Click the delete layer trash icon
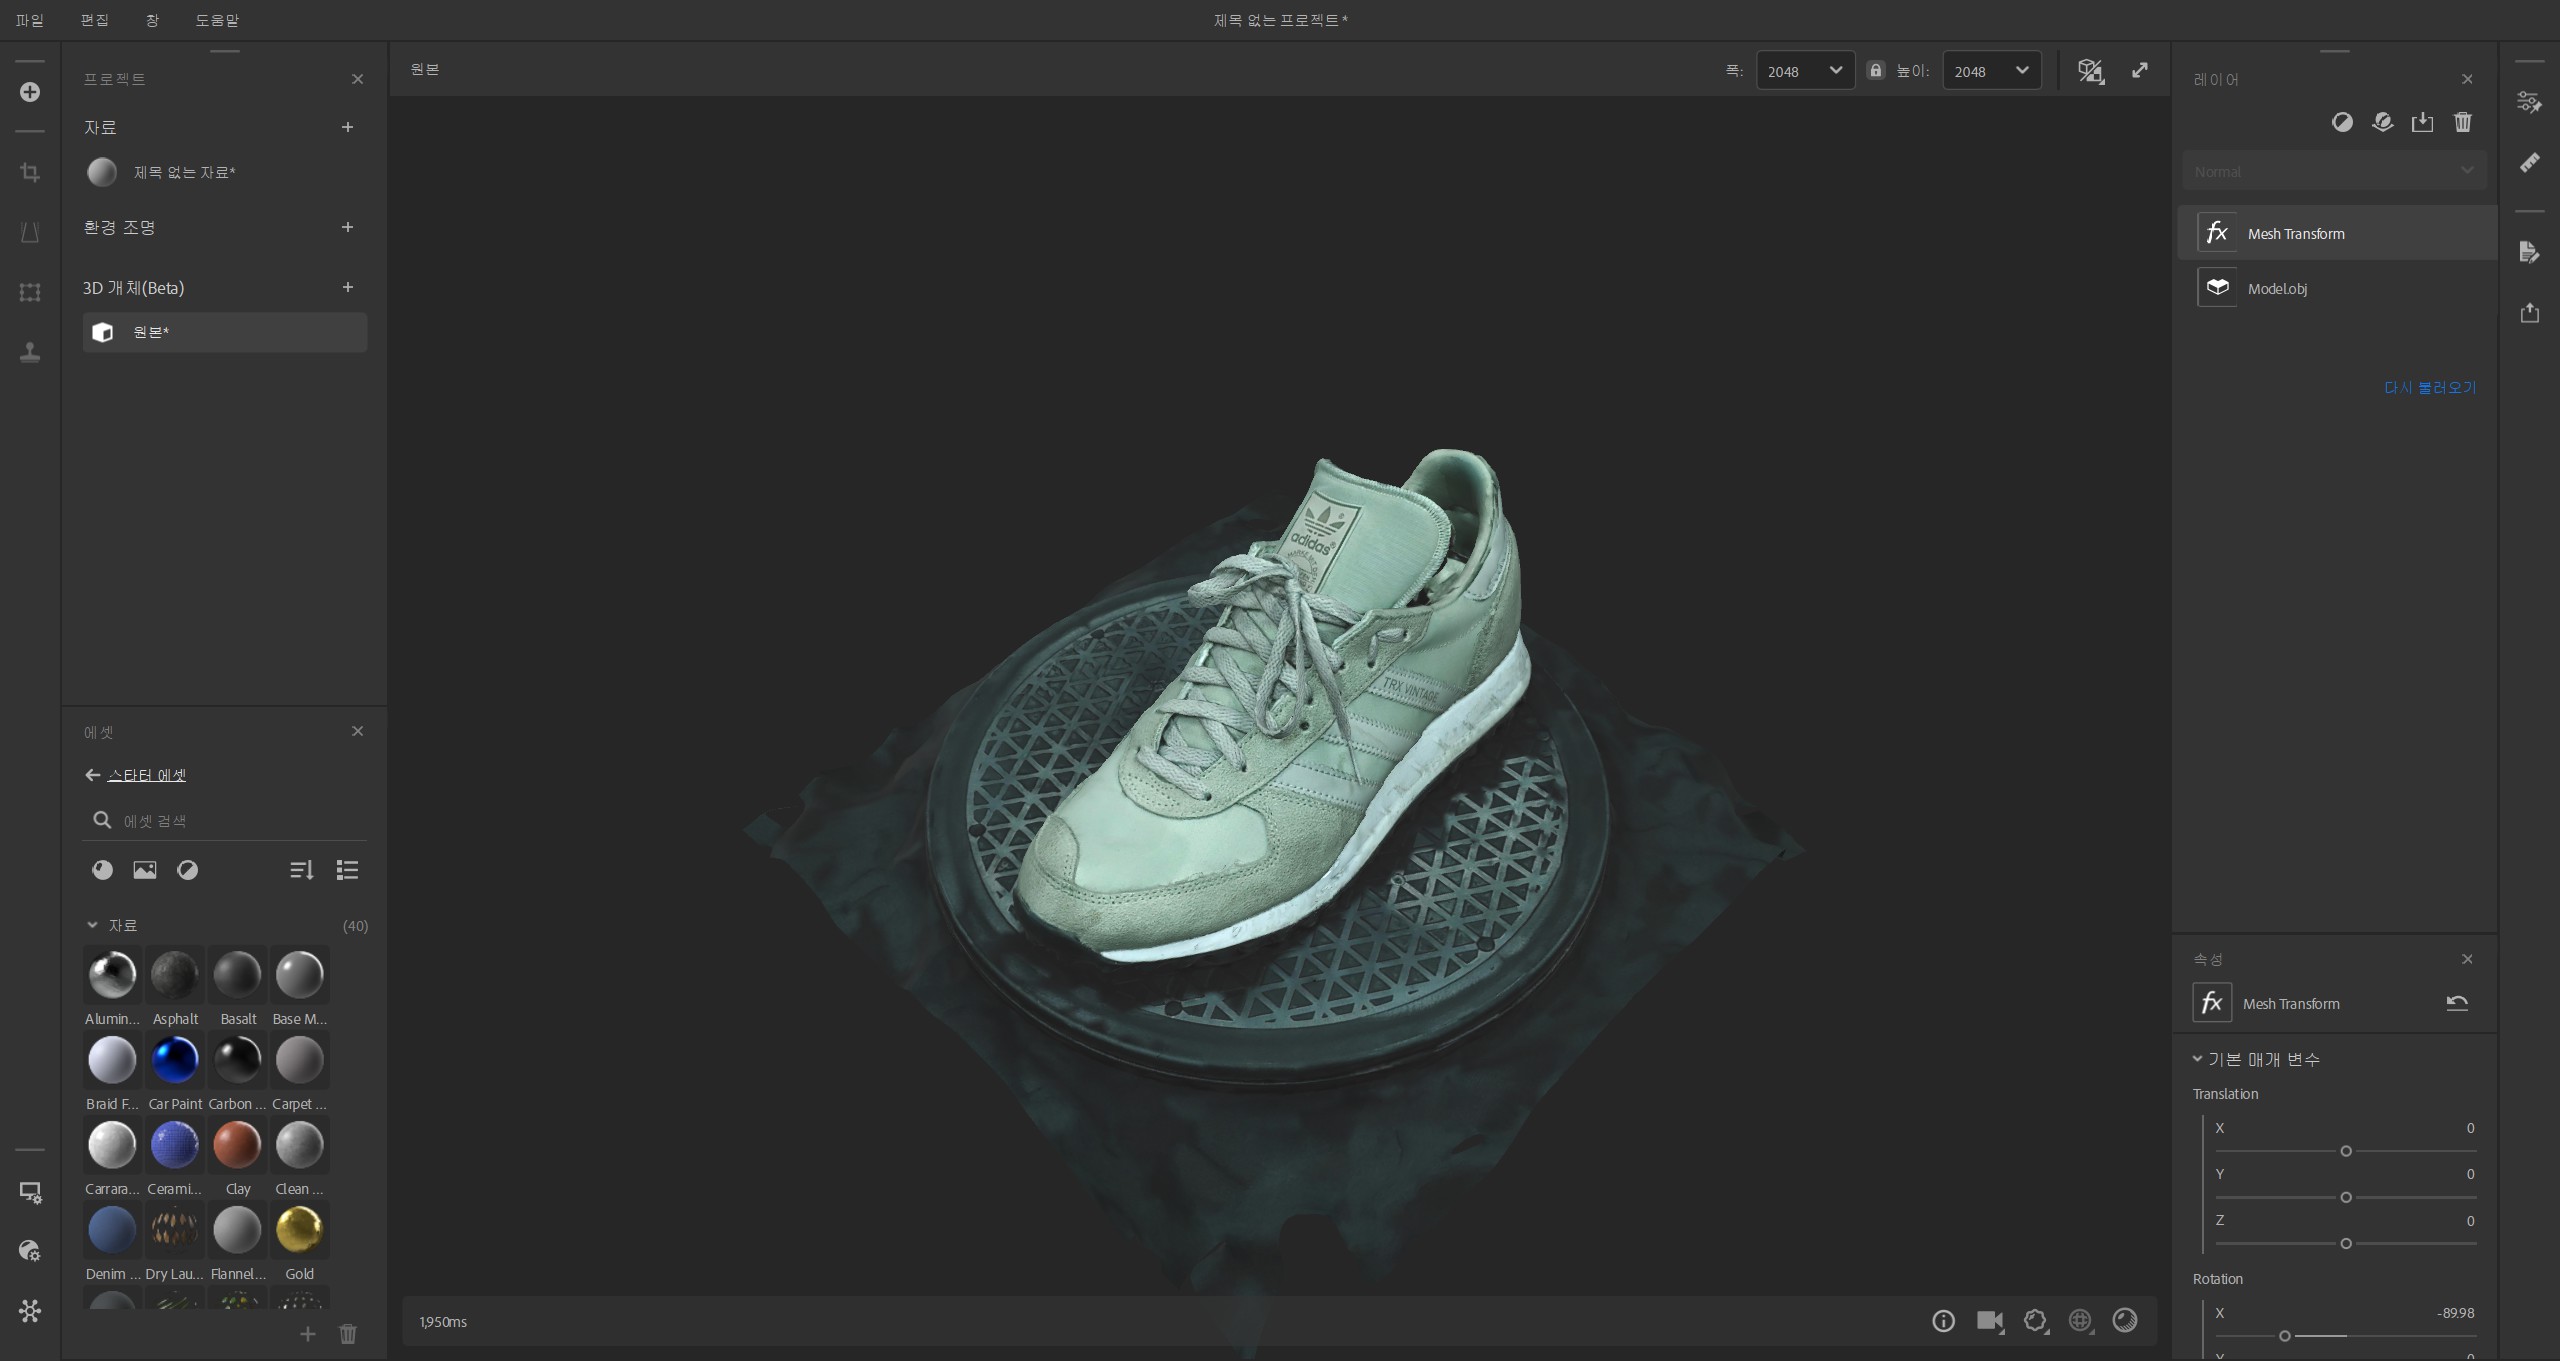This screenshot has width=2560, height=1361. coord(2462,122)
